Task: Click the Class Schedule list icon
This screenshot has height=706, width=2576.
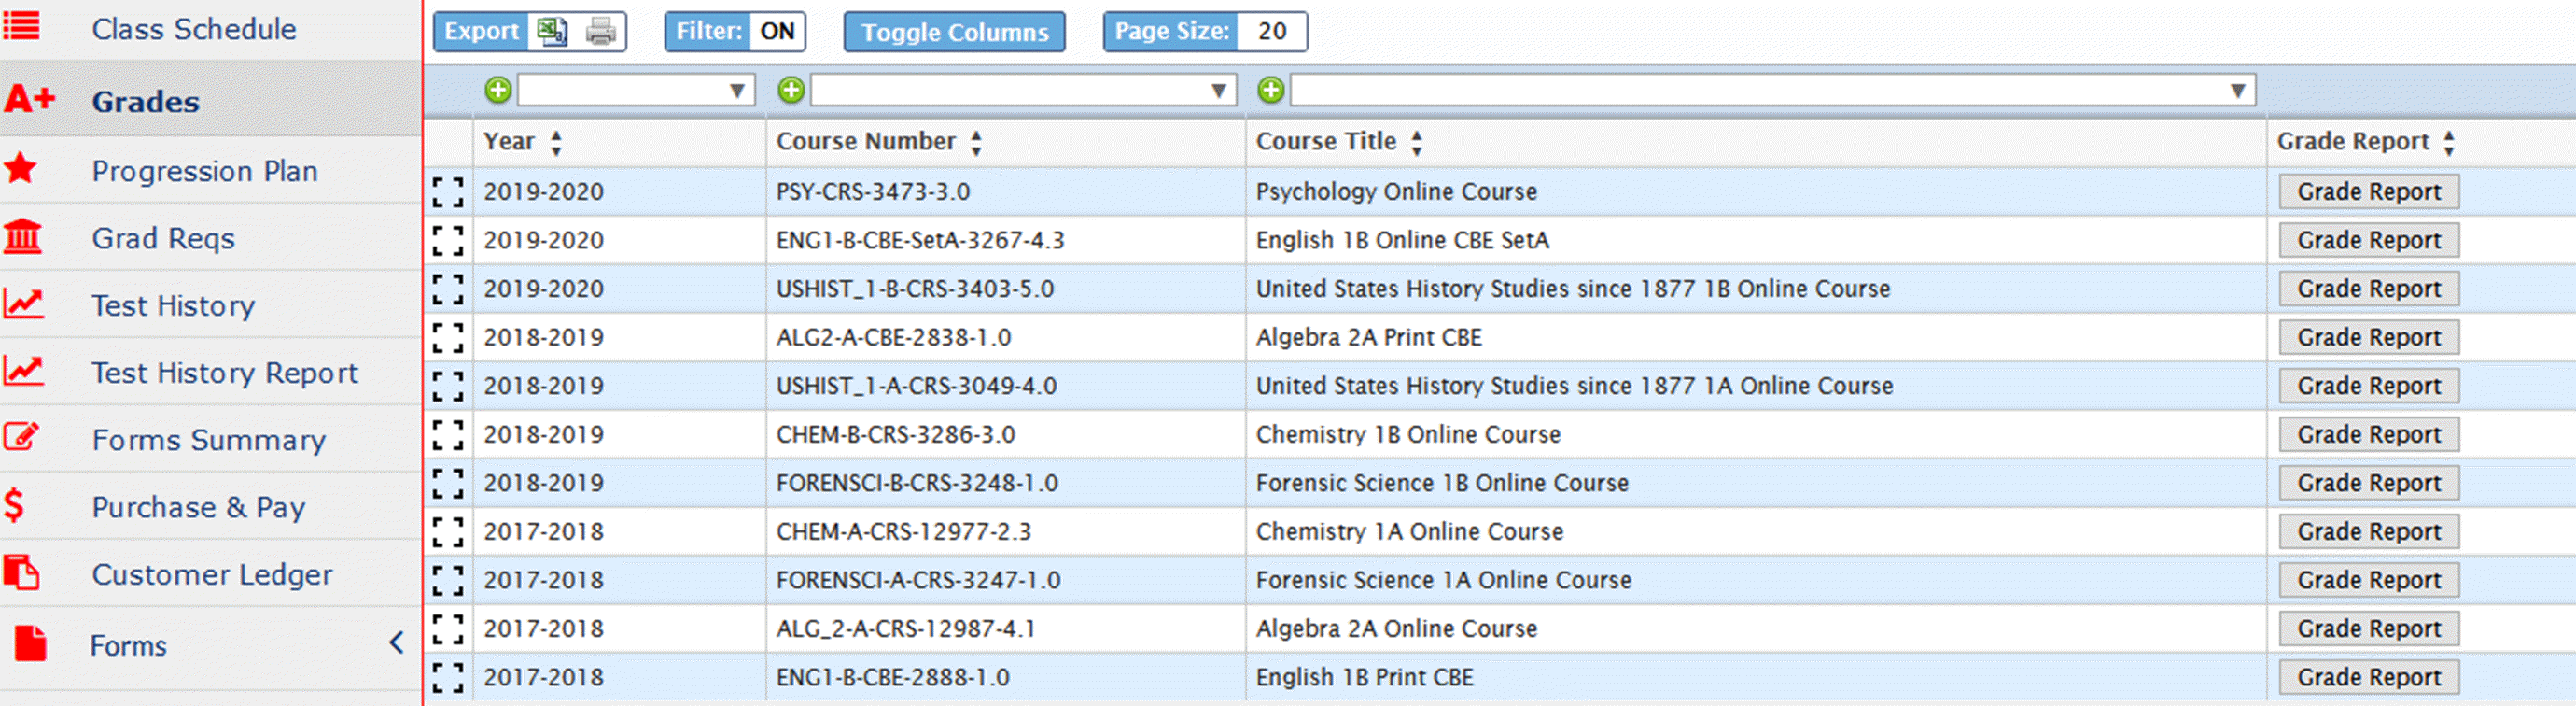Action: tap(22, 26)
